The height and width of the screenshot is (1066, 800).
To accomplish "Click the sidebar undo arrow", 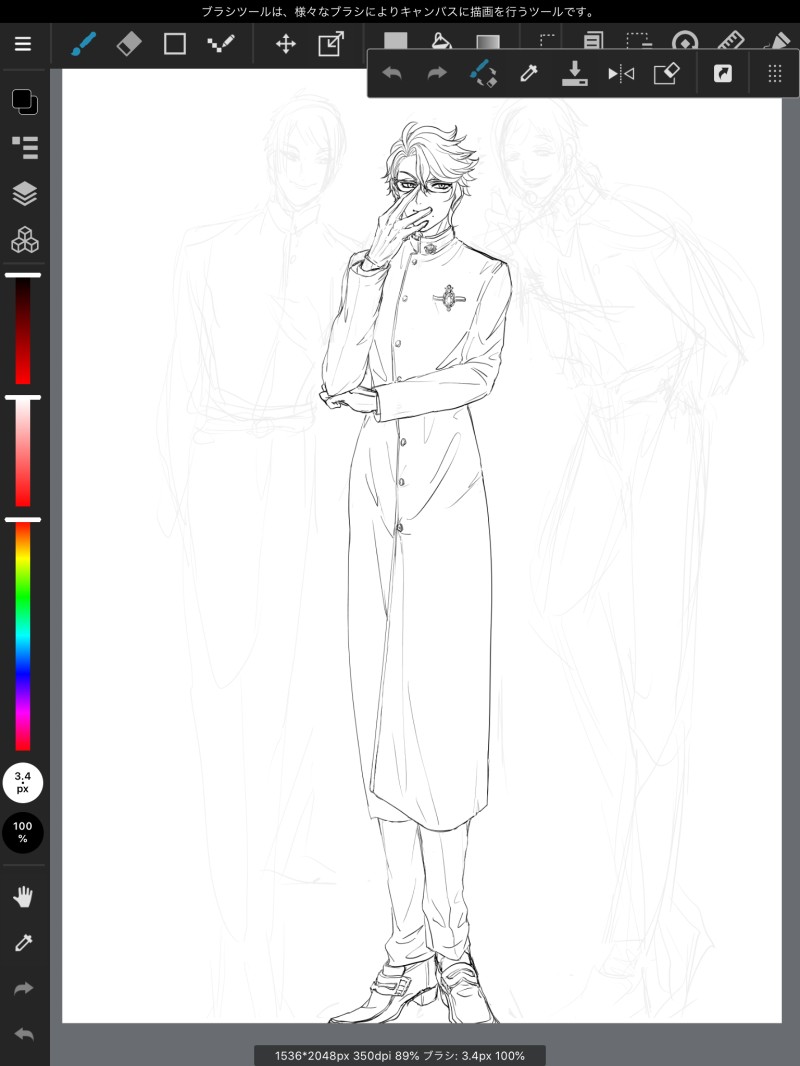I will (x=24, y=1034).
